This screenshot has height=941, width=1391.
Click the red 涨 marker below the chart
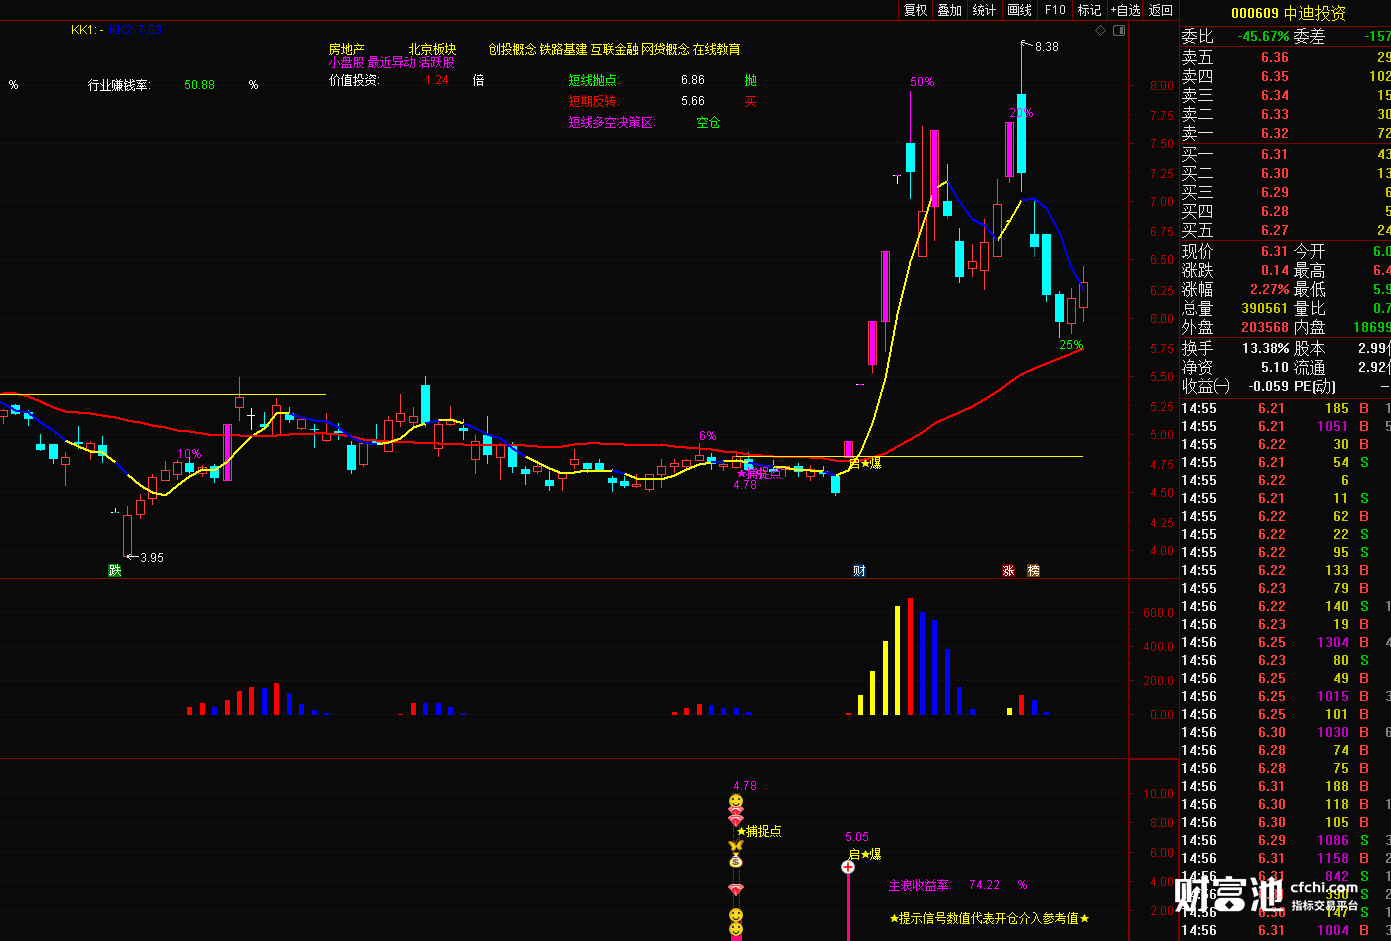(x=1008, y=571)
